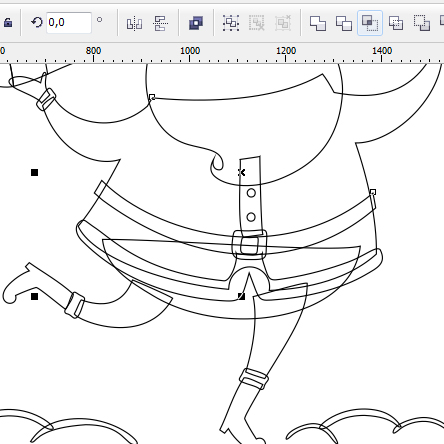This screenshot has height=444, width=444.
Task: Click the selection center X marker
Action: [242, 172]
